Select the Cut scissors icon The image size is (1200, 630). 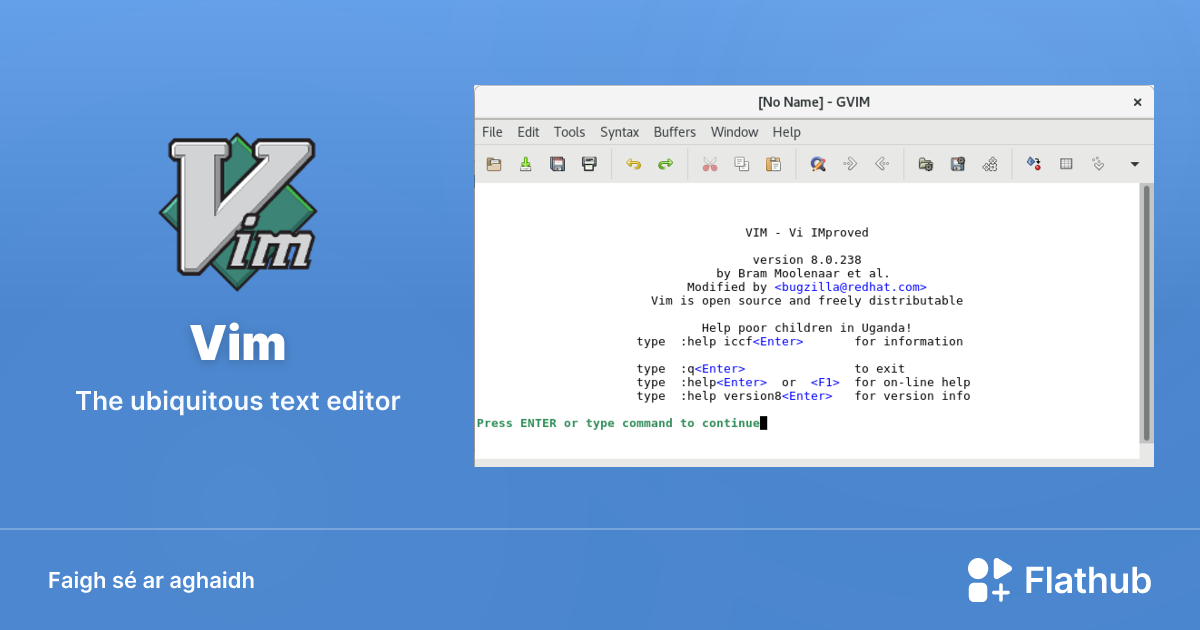coord(710,163)
